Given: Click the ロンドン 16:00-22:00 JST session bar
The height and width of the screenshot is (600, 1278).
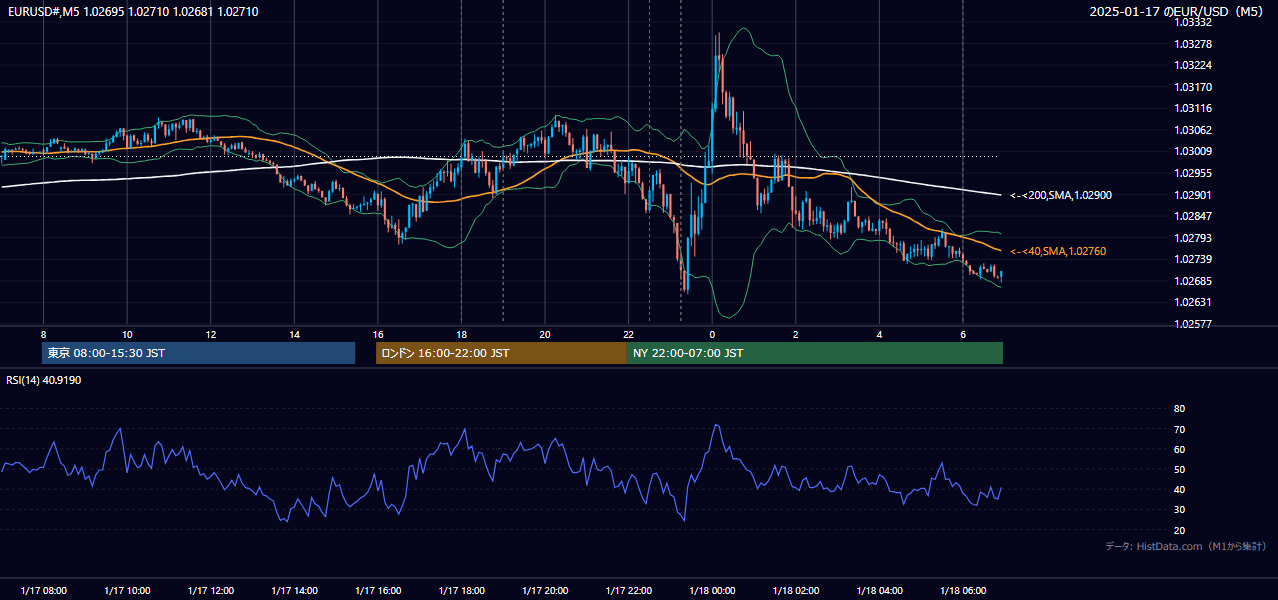Looking at the screenshot, I should click(501, 353).
